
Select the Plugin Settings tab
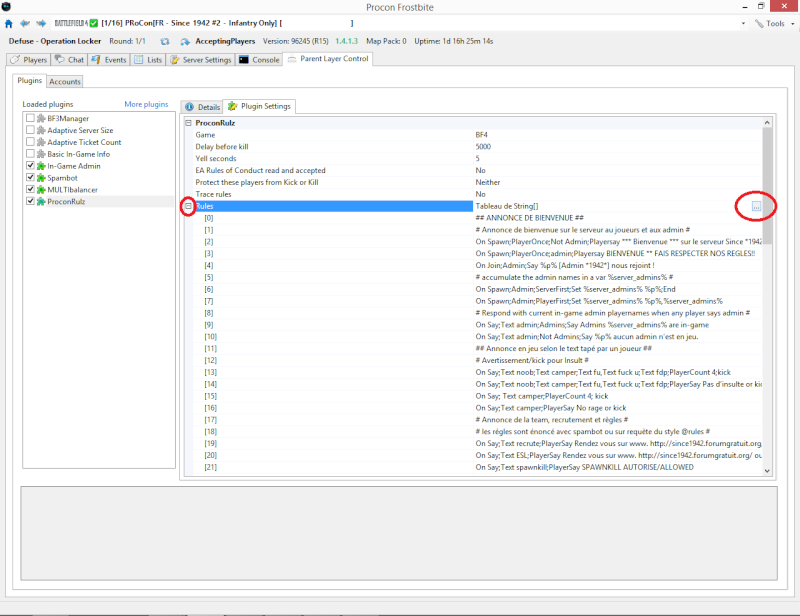point(260,106)
